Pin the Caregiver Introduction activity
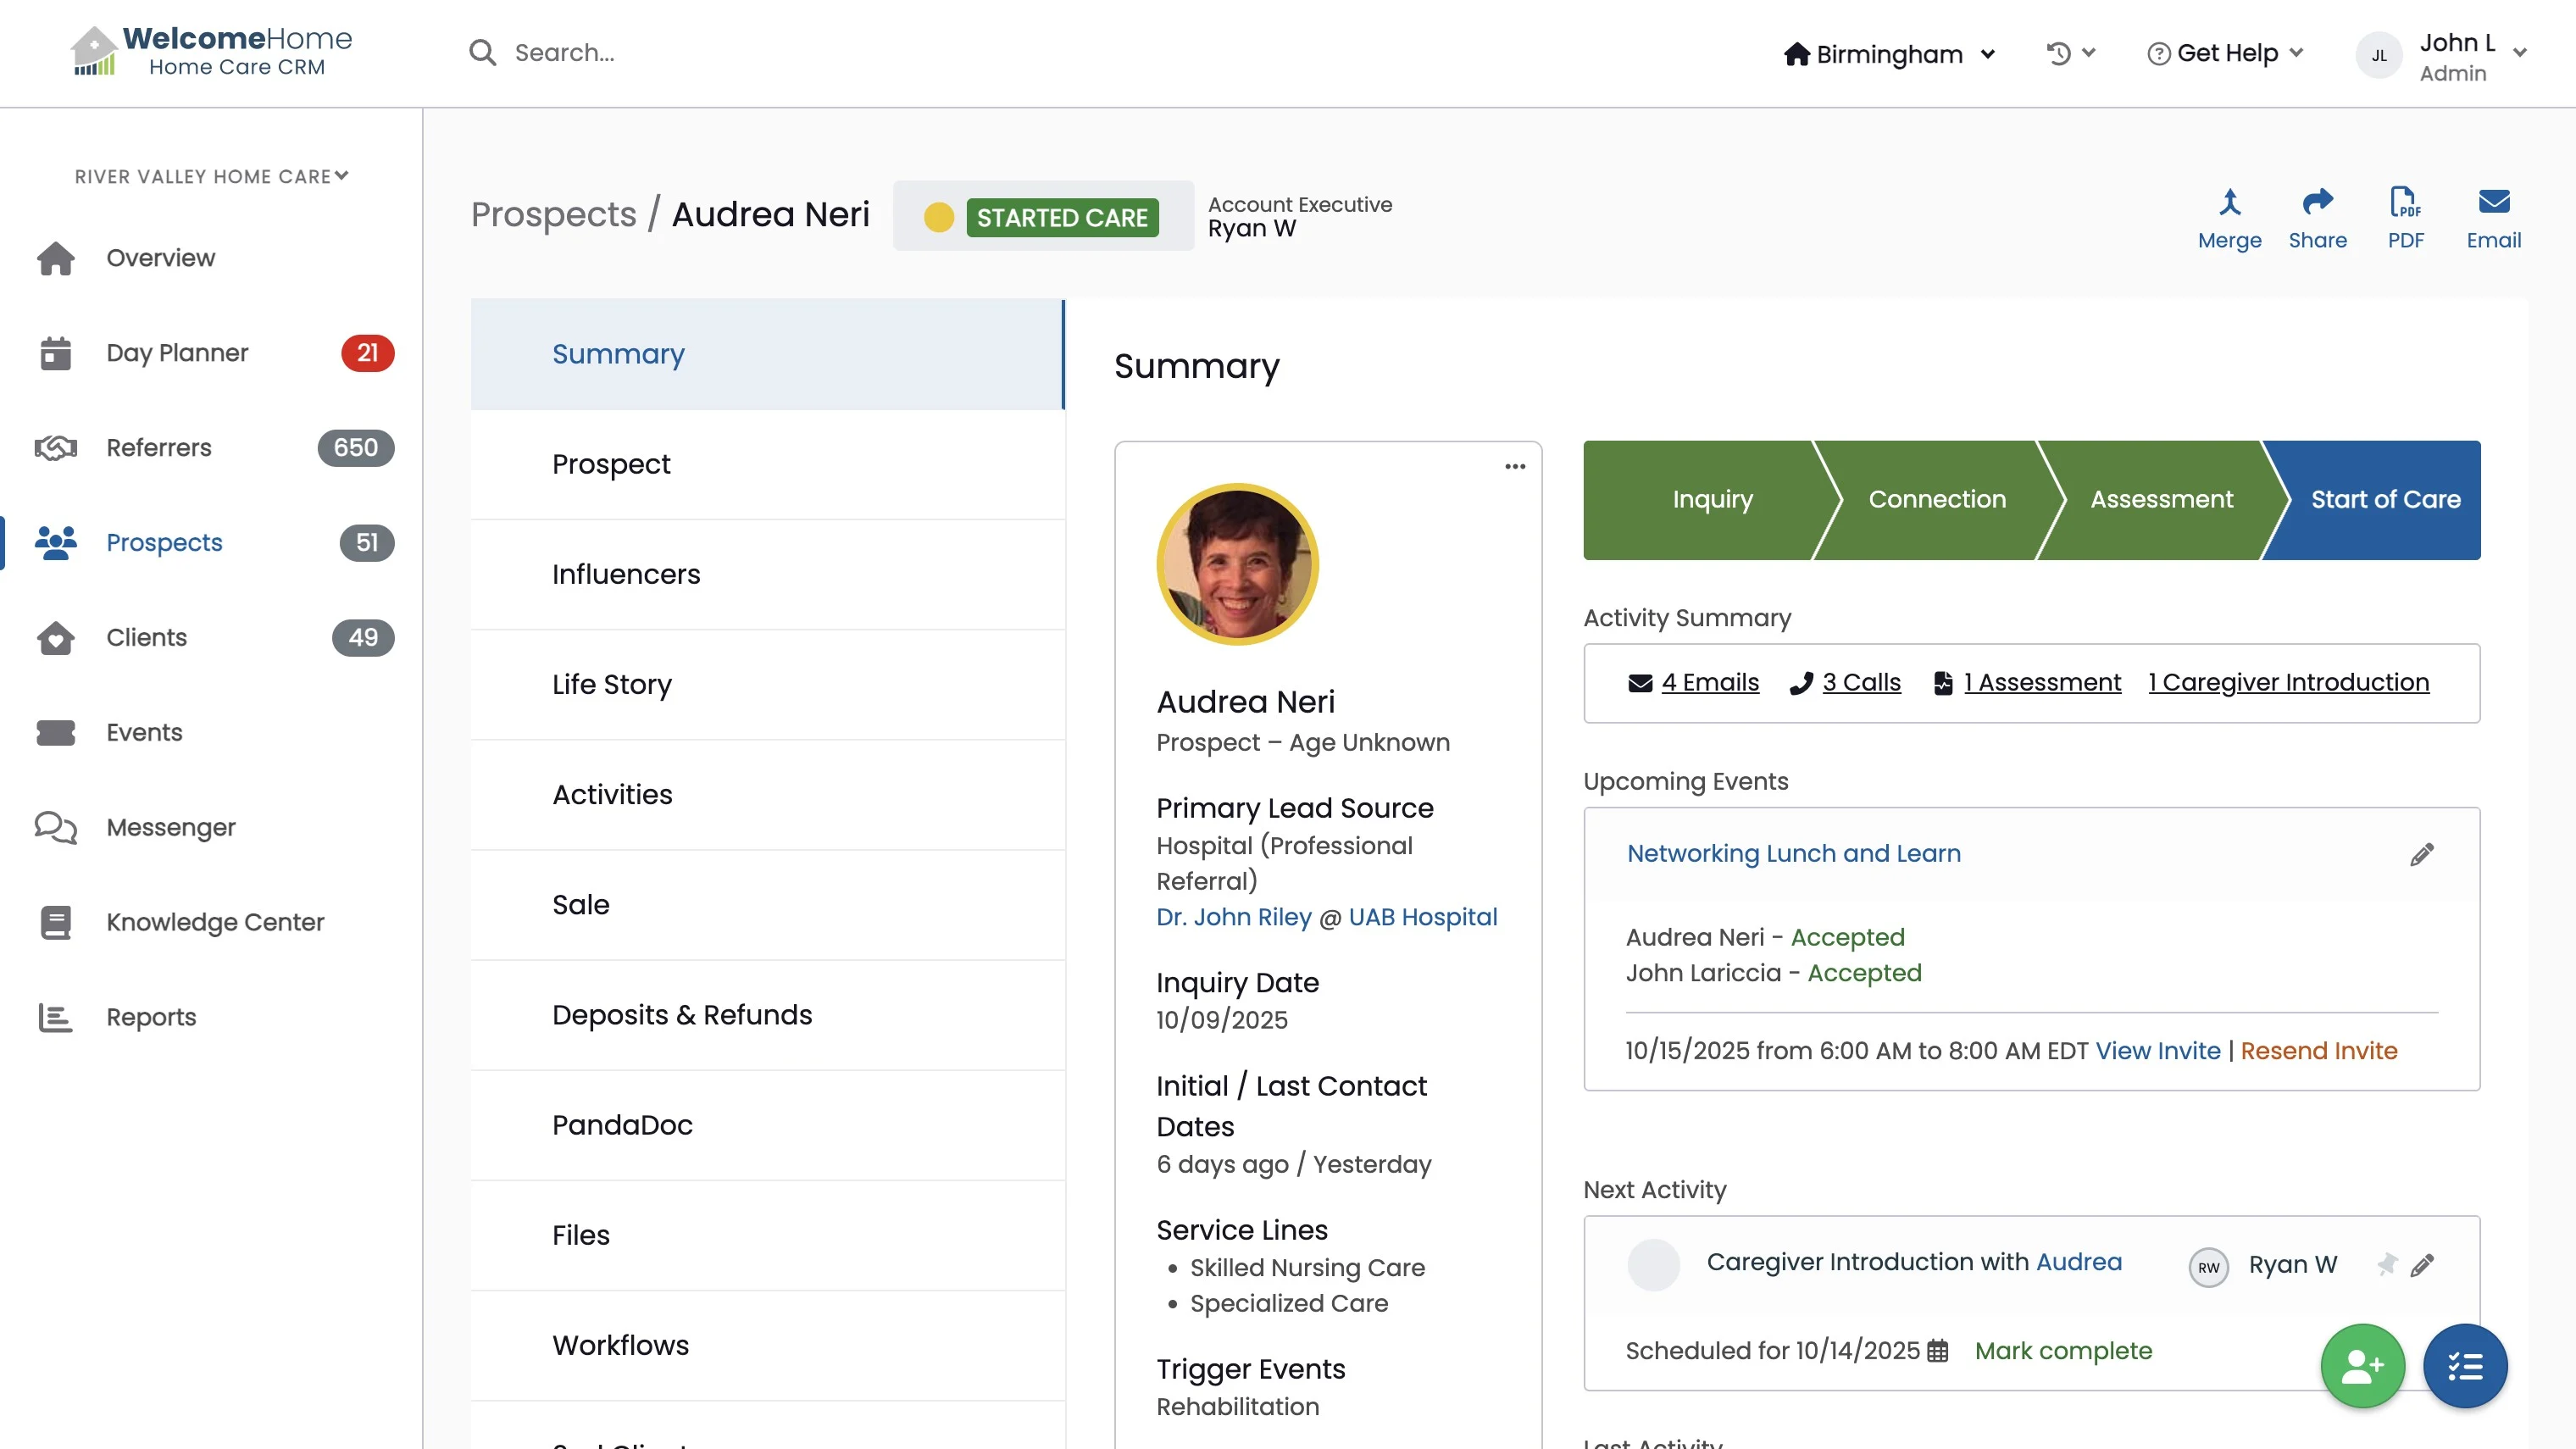This screenshot has height=1449, width=2576. (2387, 1264)
